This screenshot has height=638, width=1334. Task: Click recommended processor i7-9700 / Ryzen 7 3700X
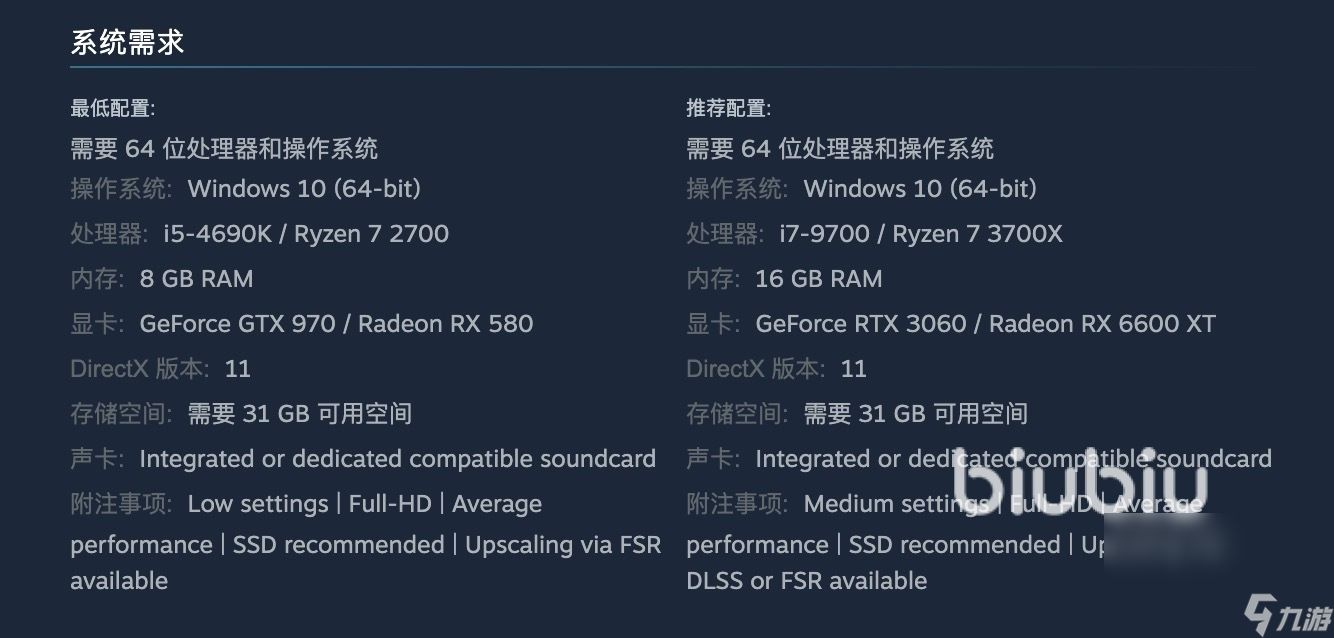pyautogui.click(x=921, y=234)
